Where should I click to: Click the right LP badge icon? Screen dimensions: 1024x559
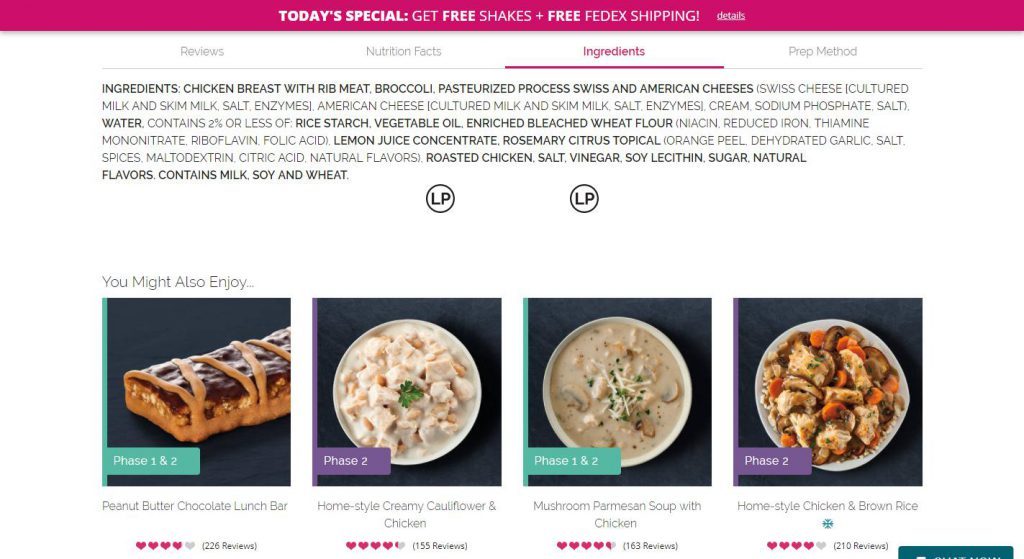[584, 199]
